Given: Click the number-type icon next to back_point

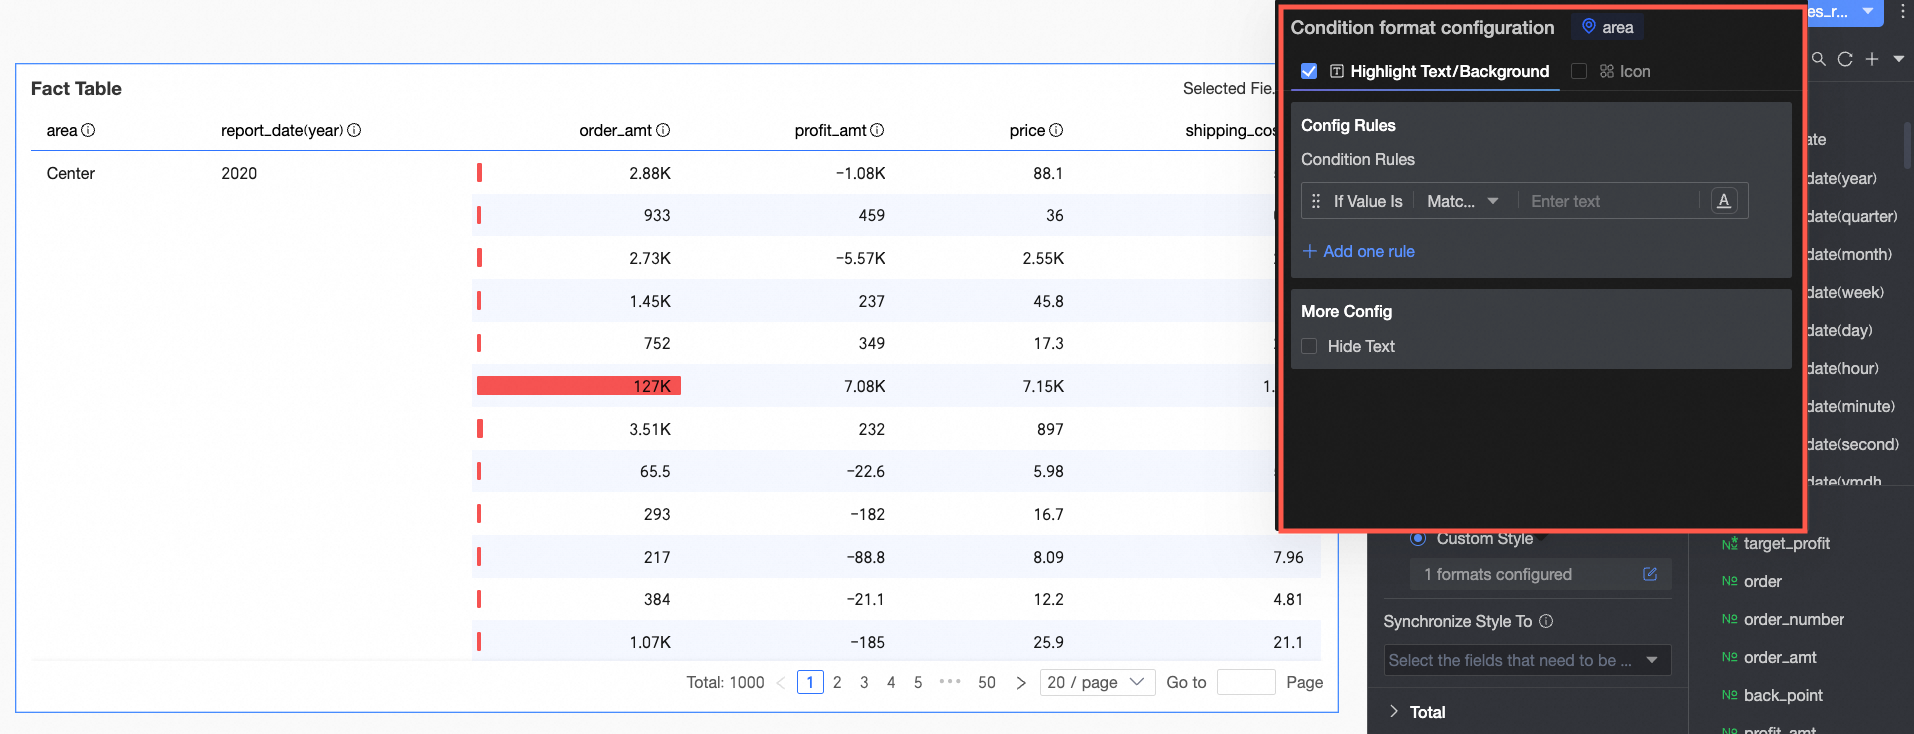Looking at the screenshot, I should [1729, 695].
